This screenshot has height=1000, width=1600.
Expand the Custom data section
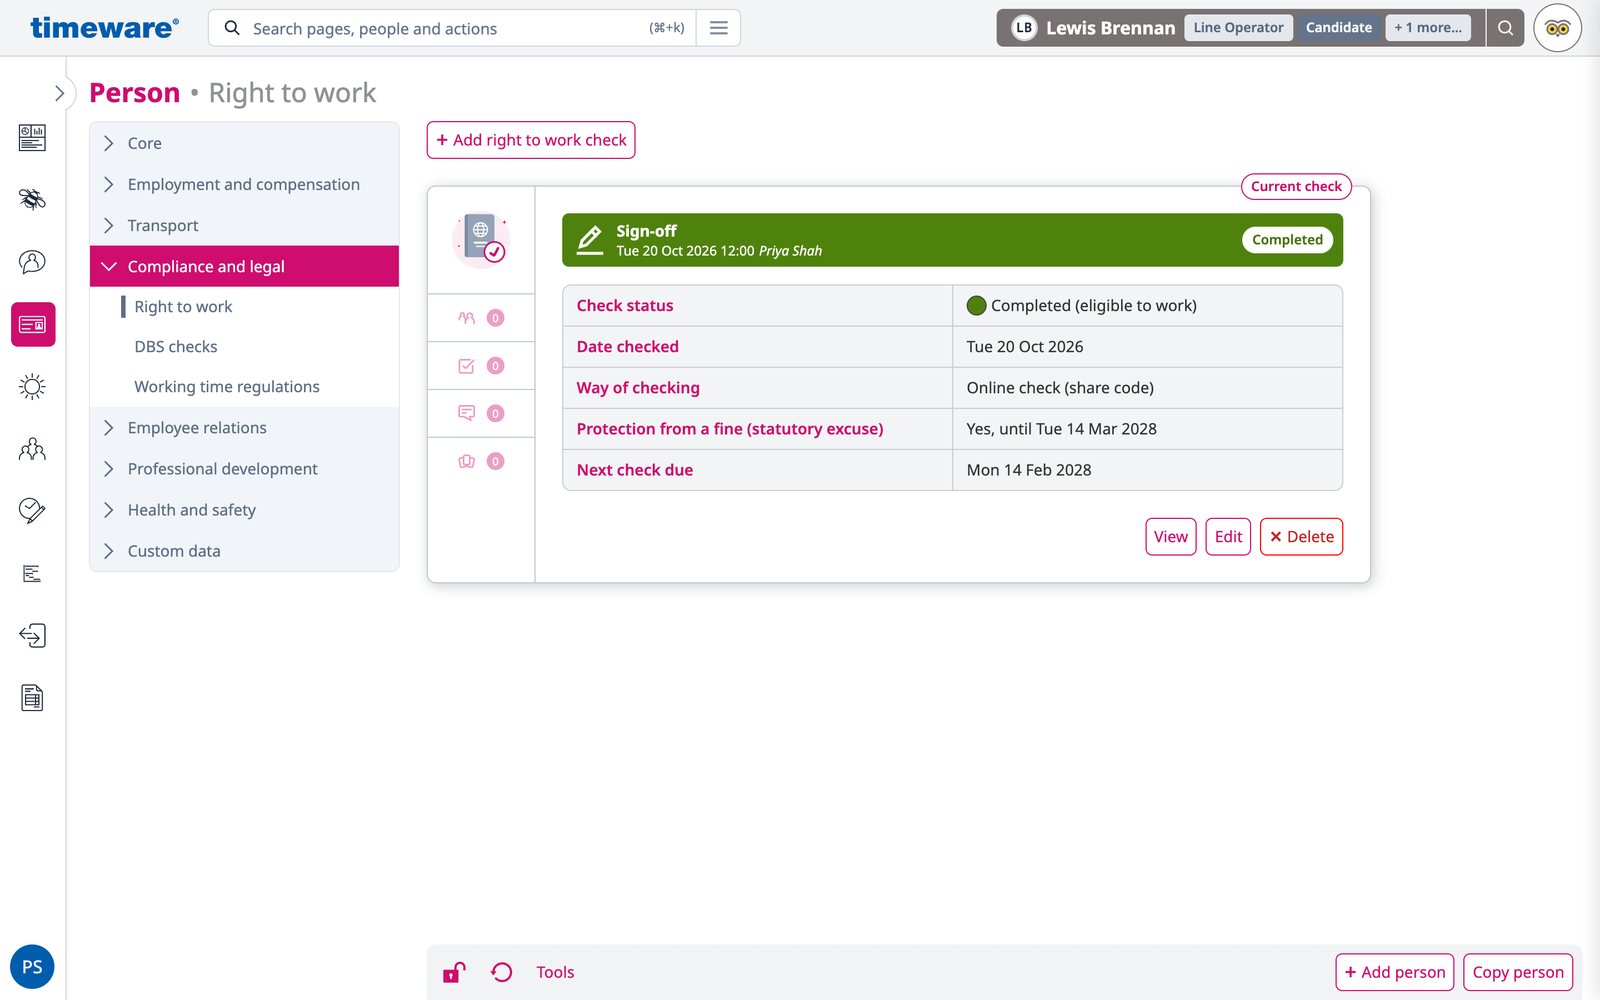pos(244,551)
